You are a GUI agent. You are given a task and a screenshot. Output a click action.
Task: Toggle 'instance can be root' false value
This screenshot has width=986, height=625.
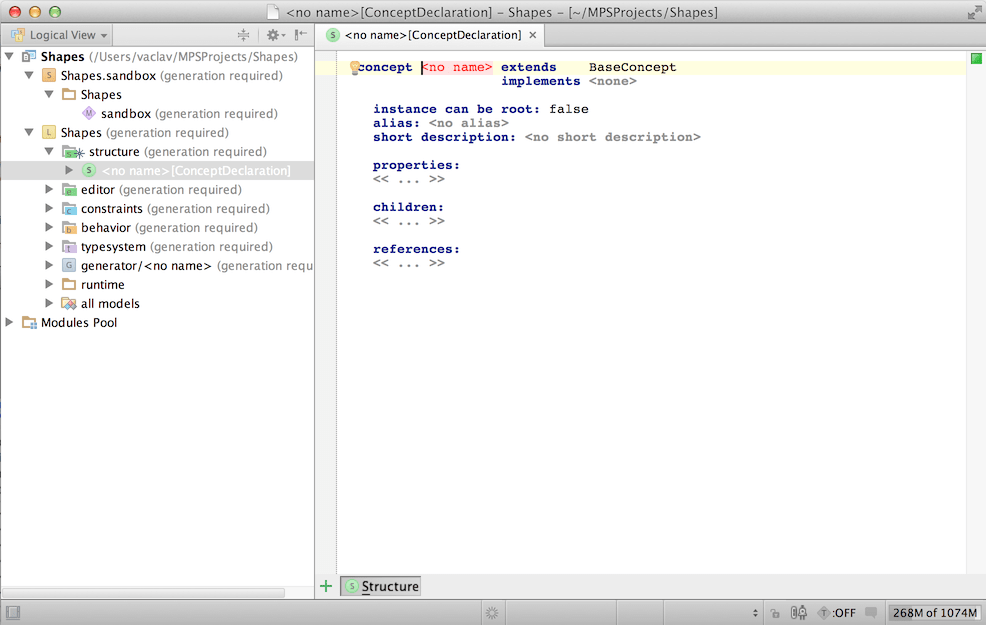coord(568,109)
